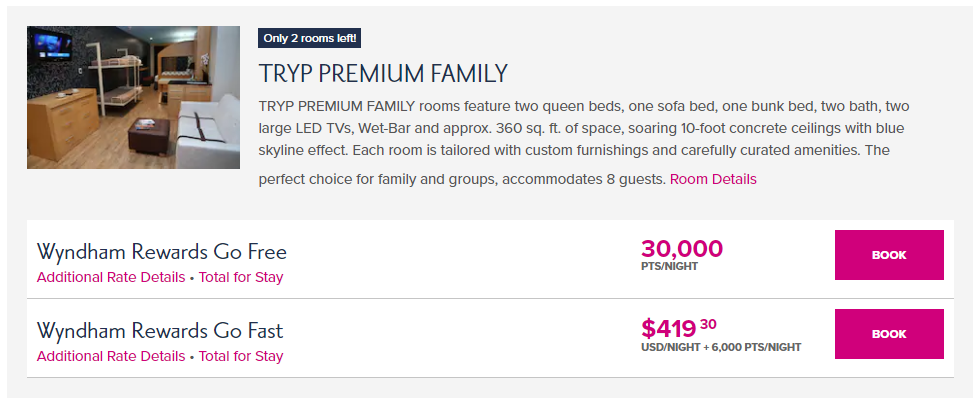
Task: Click the Wyndham Rewards Go Fast title
Action: [160, 330]
